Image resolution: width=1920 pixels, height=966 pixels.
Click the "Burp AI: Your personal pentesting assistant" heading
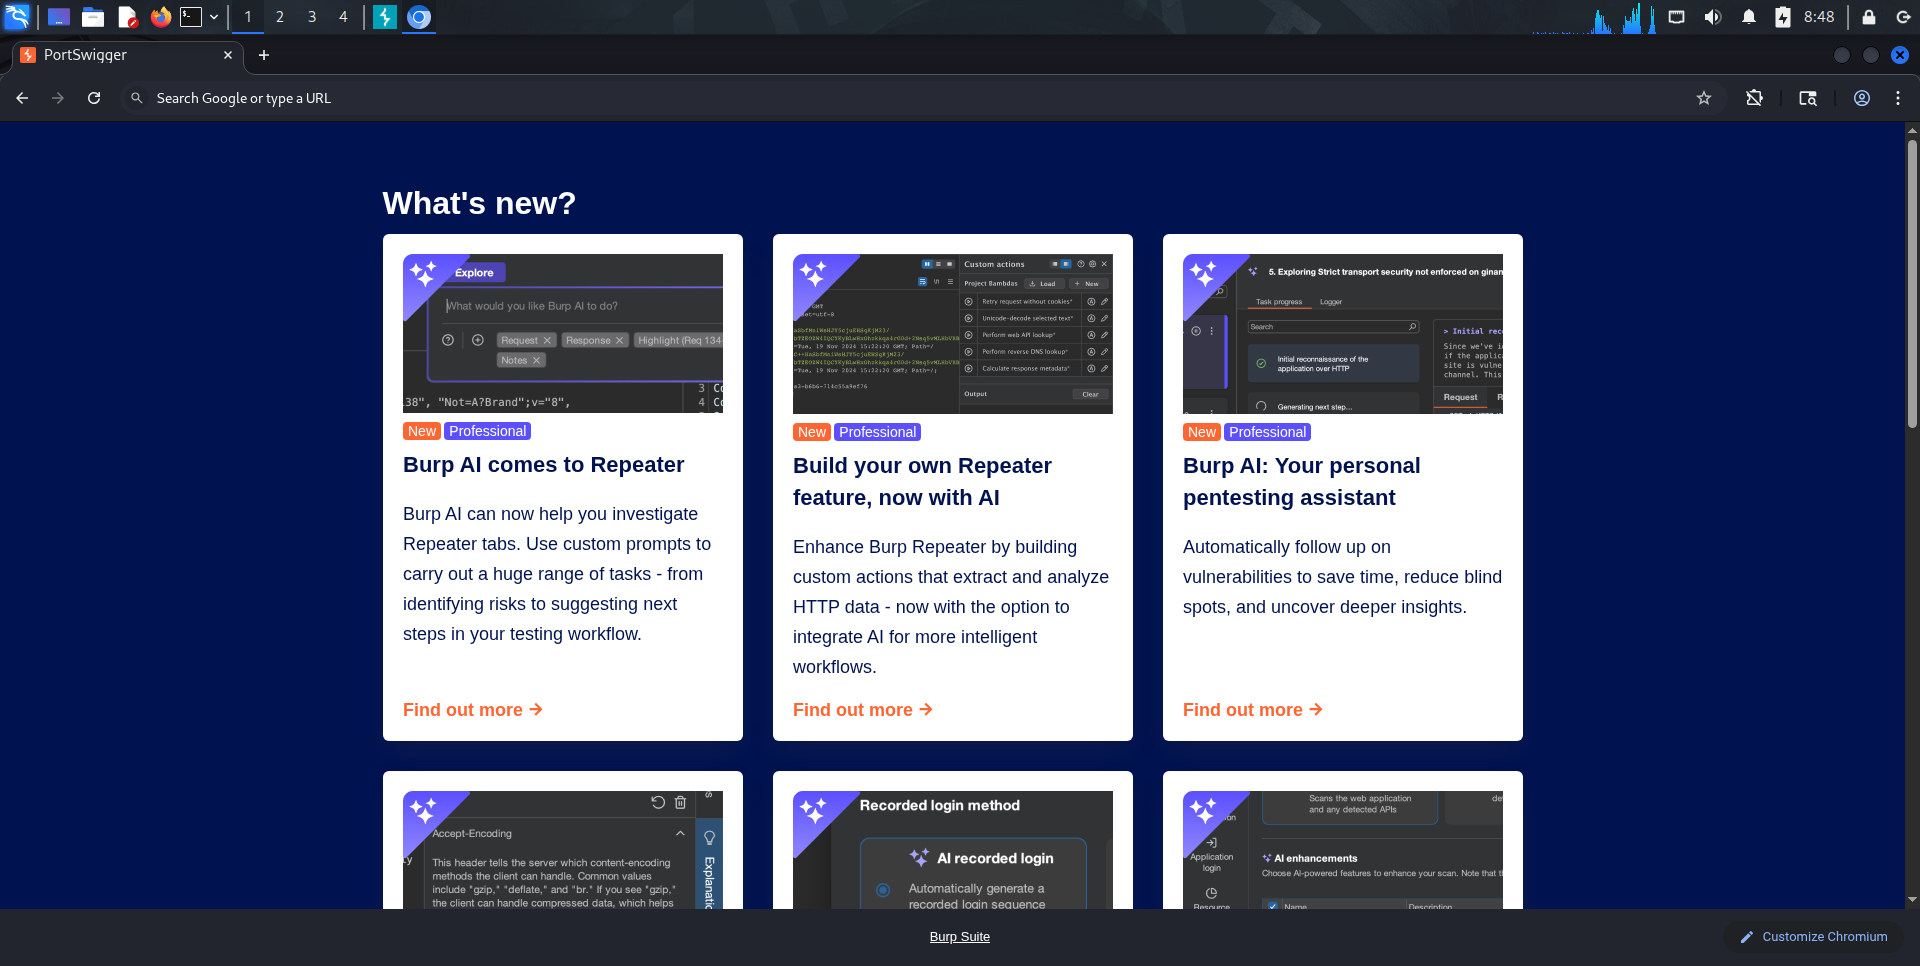[x=1302, y=482]
